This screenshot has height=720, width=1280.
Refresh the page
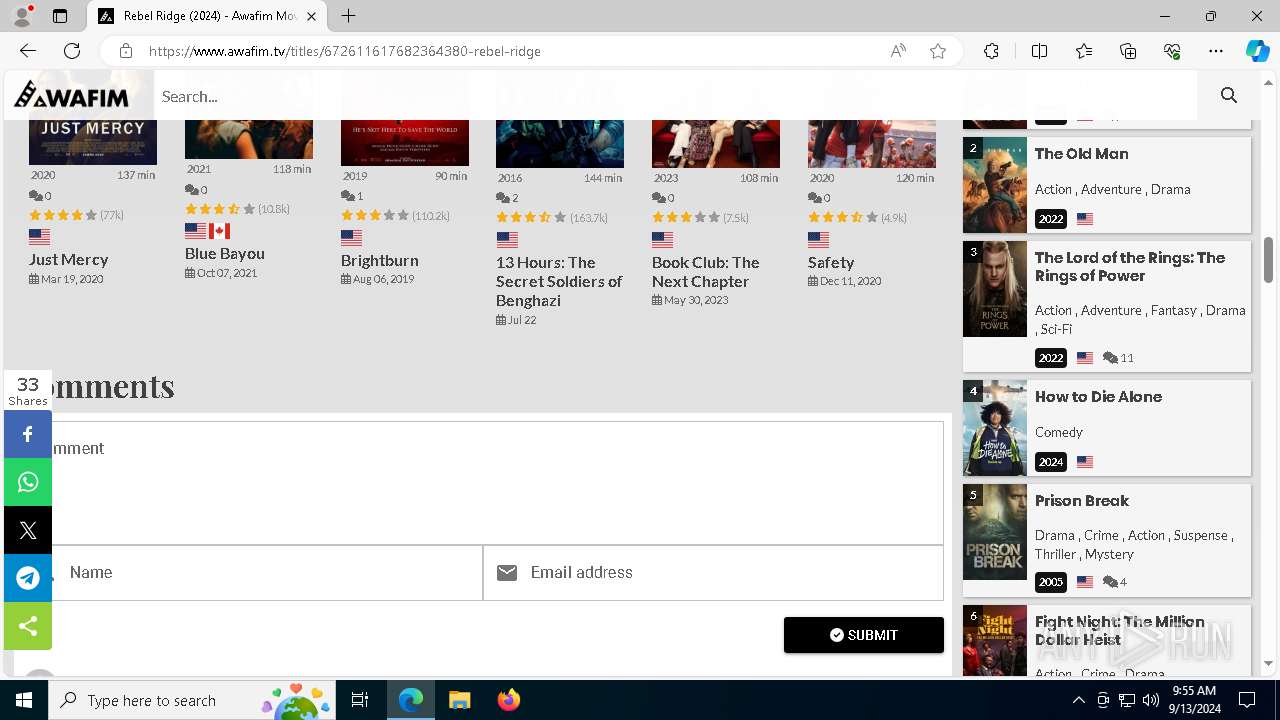point(72,51)
